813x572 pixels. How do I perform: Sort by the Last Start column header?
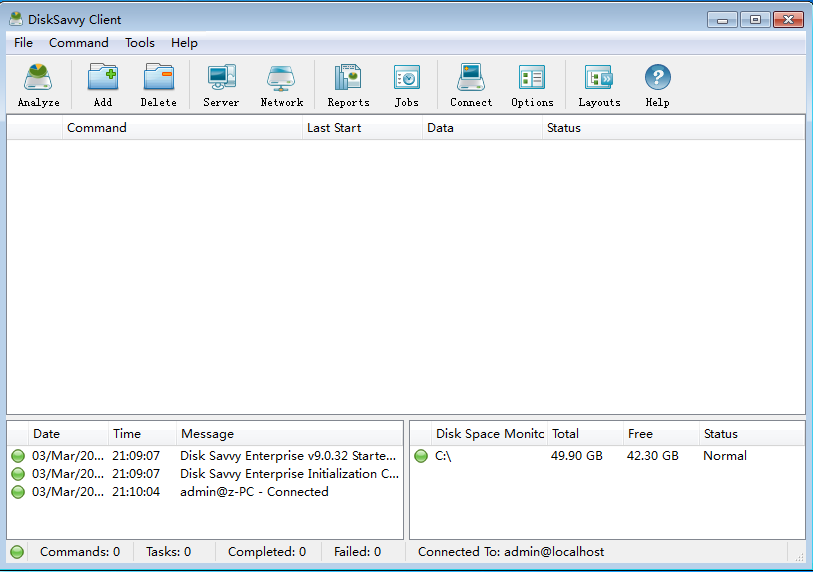(362, 128)
